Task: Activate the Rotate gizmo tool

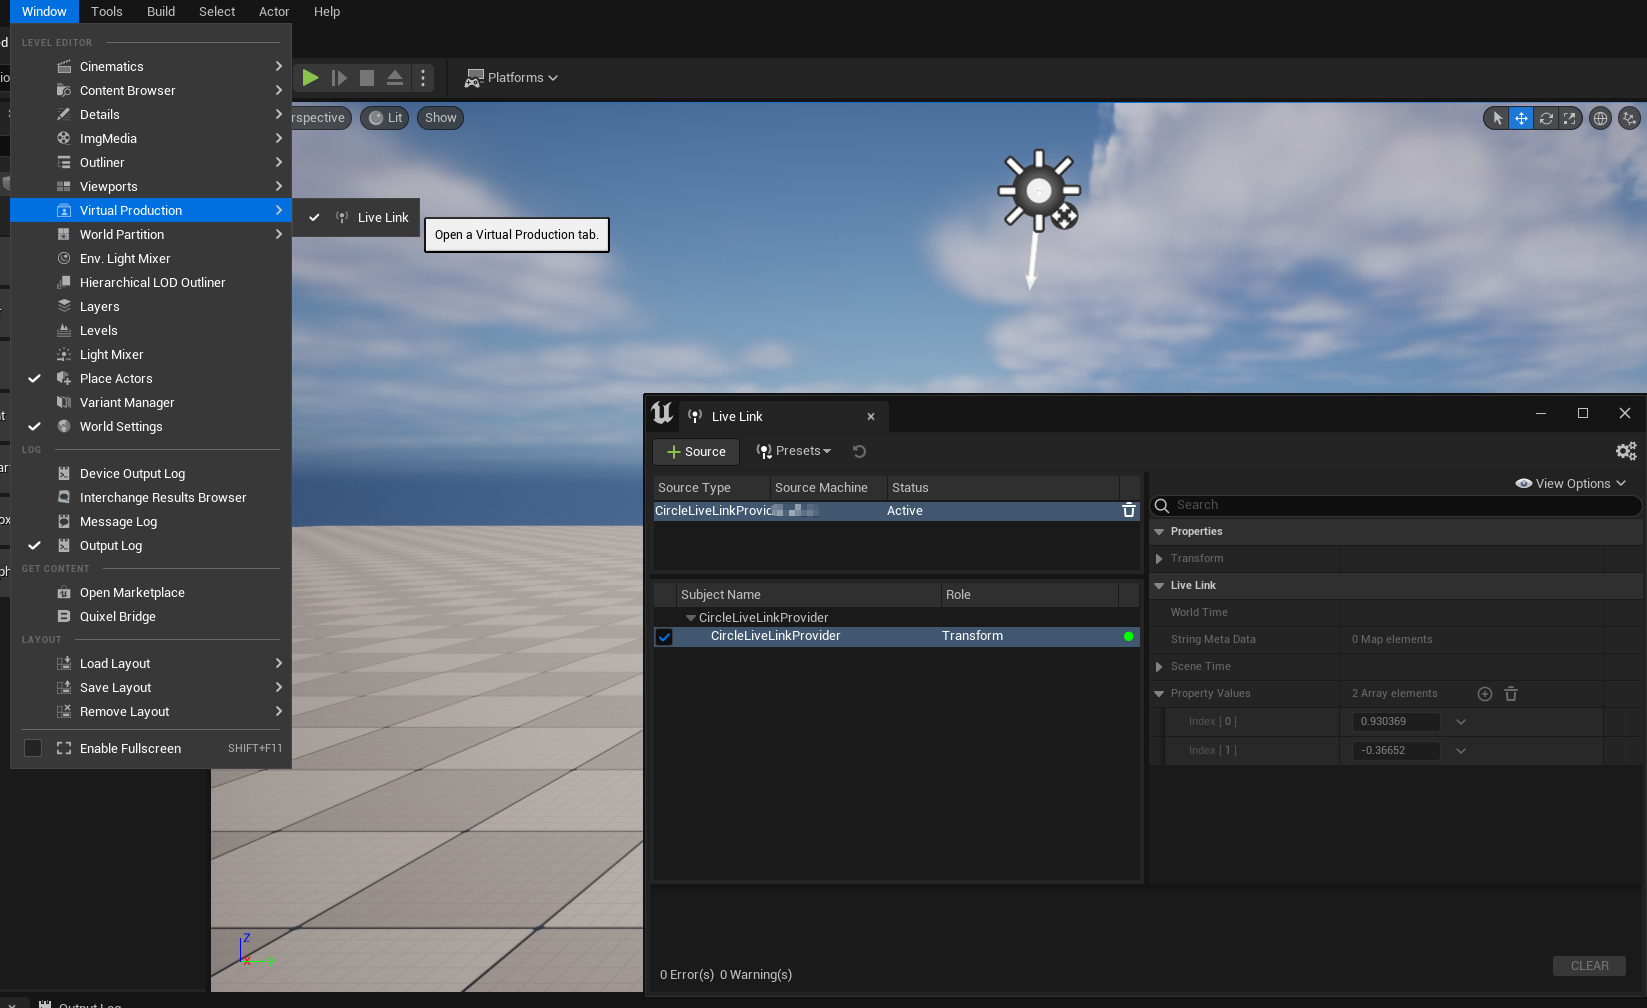Action: pyautogui.click(x=1546, y=118)
